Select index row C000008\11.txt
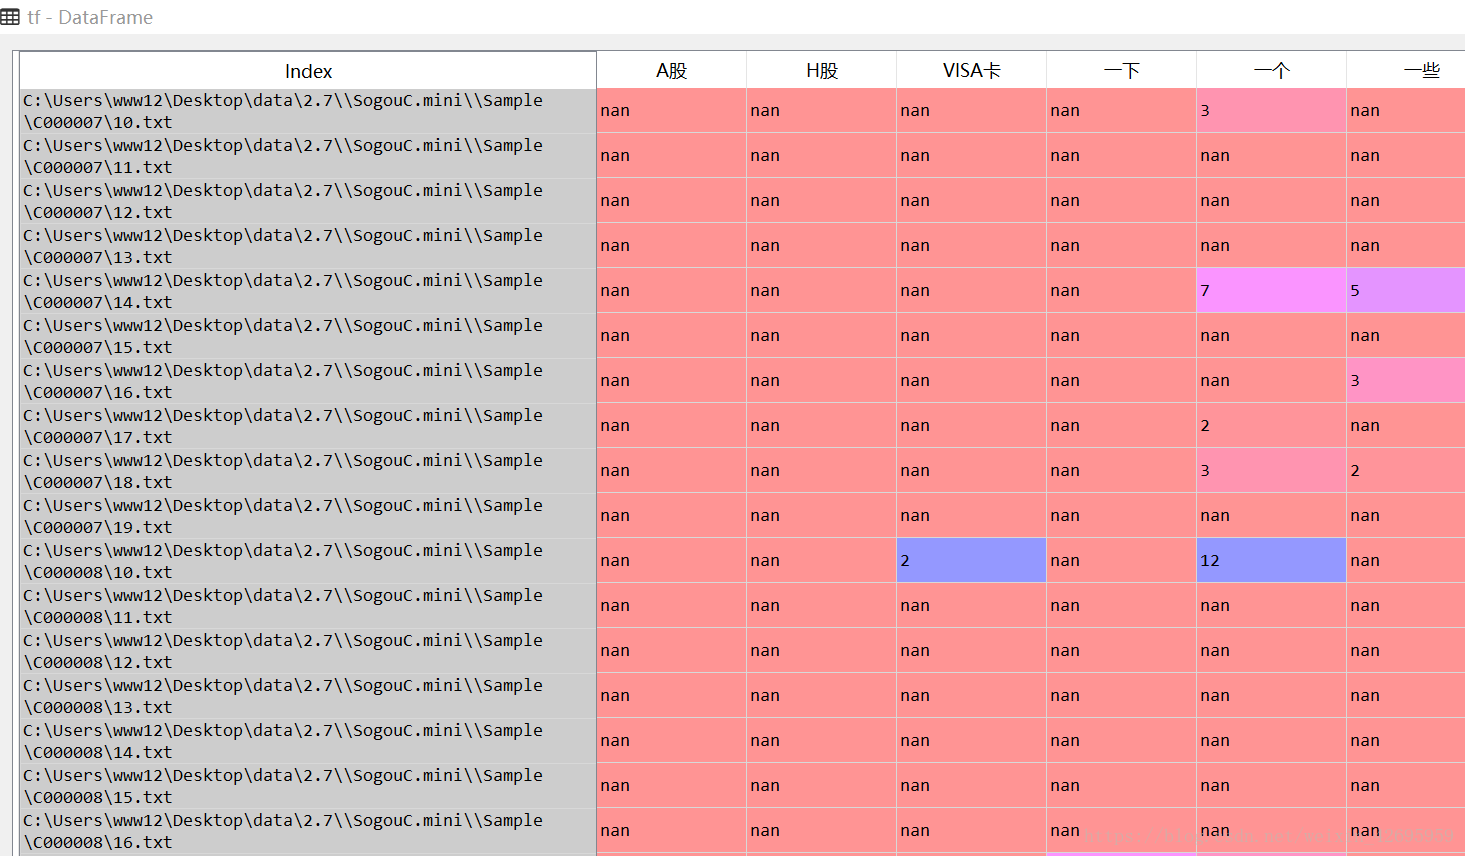 308,606
